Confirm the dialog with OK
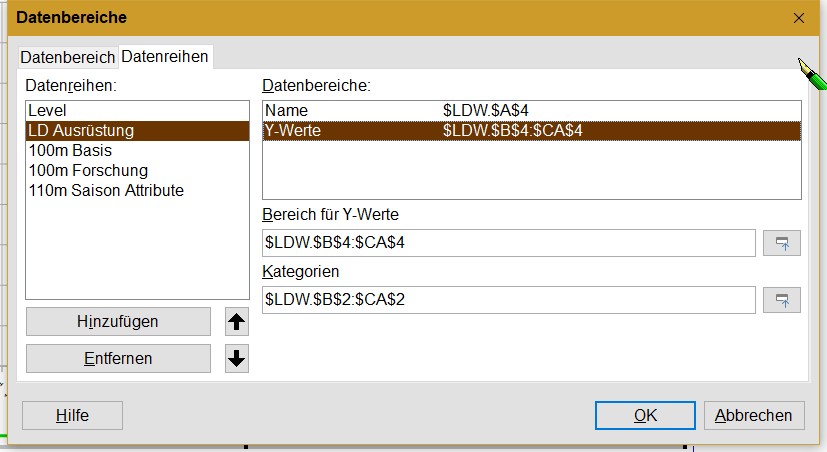Image resolution: width=827 pixels, height=452 pixels. tap(645, 416)
